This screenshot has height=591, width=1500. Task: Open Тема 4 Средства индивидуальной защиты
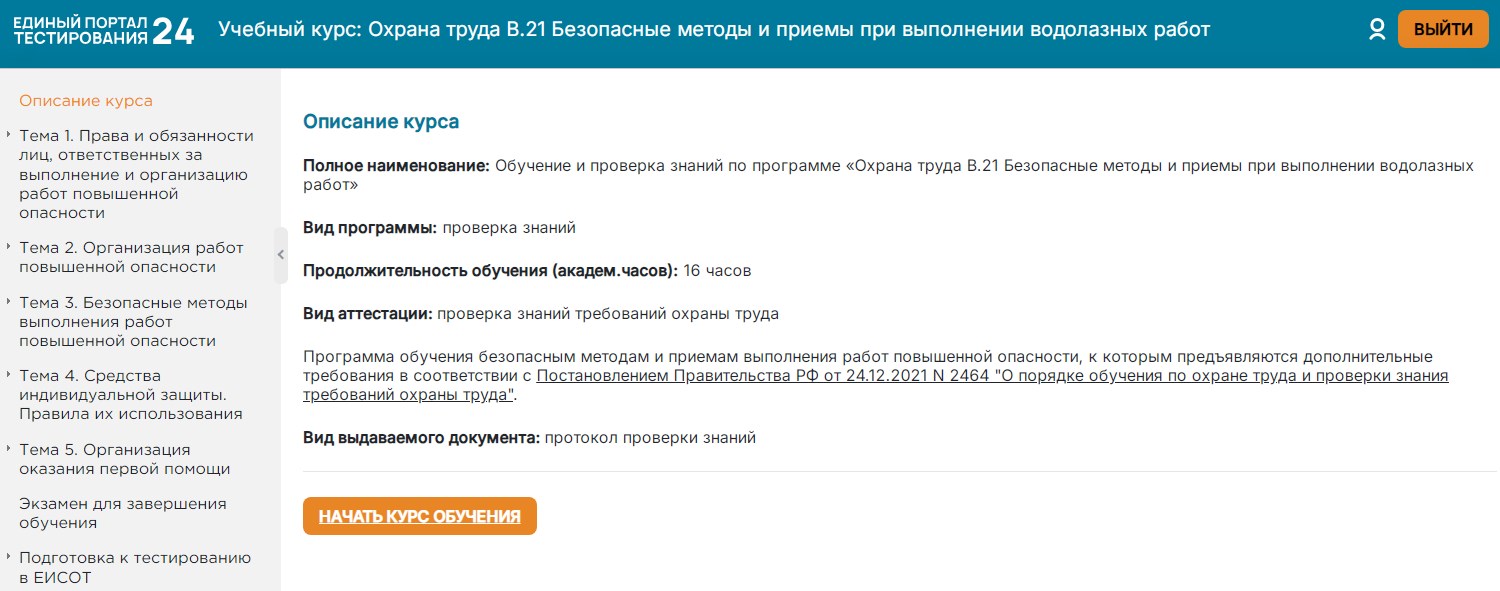point(130,394)
